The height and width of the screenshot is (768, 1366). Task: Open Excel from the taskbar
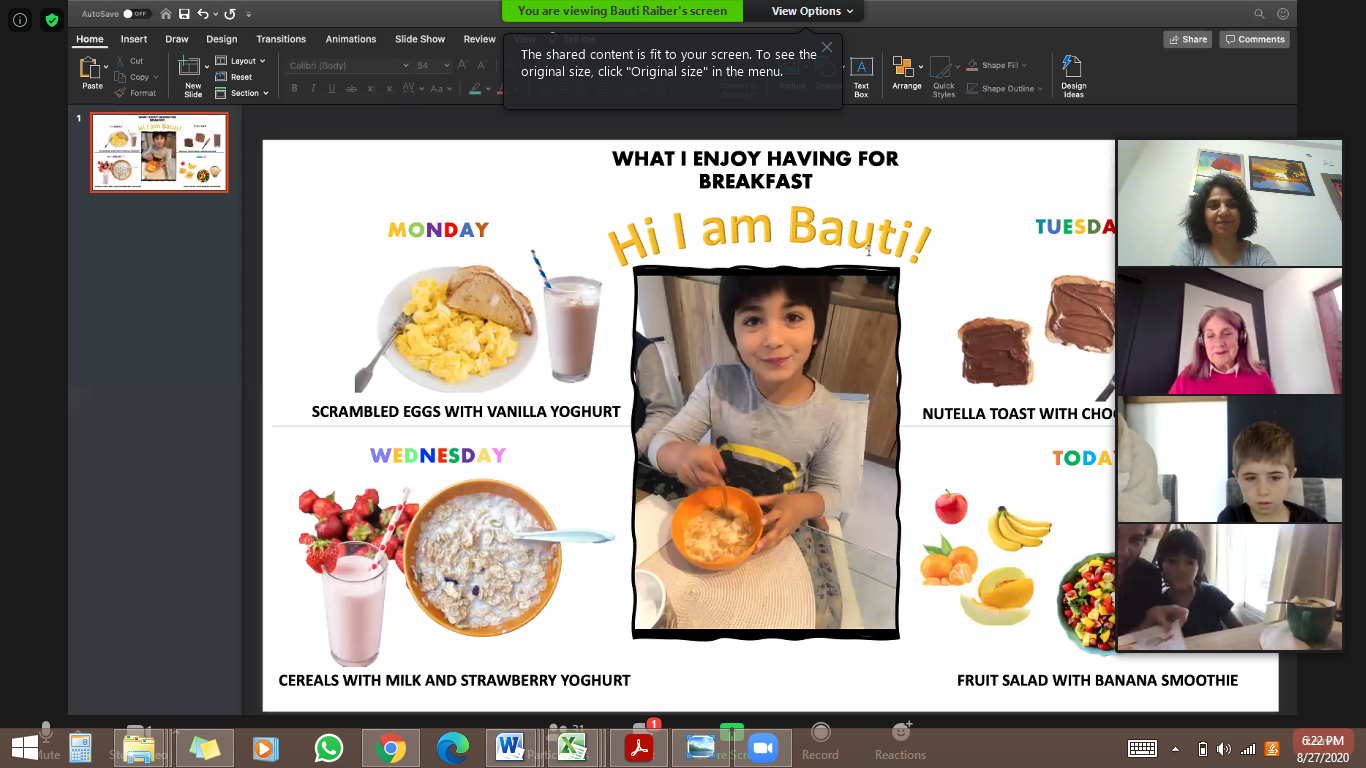pyautogui.click(x=572, y=748)
